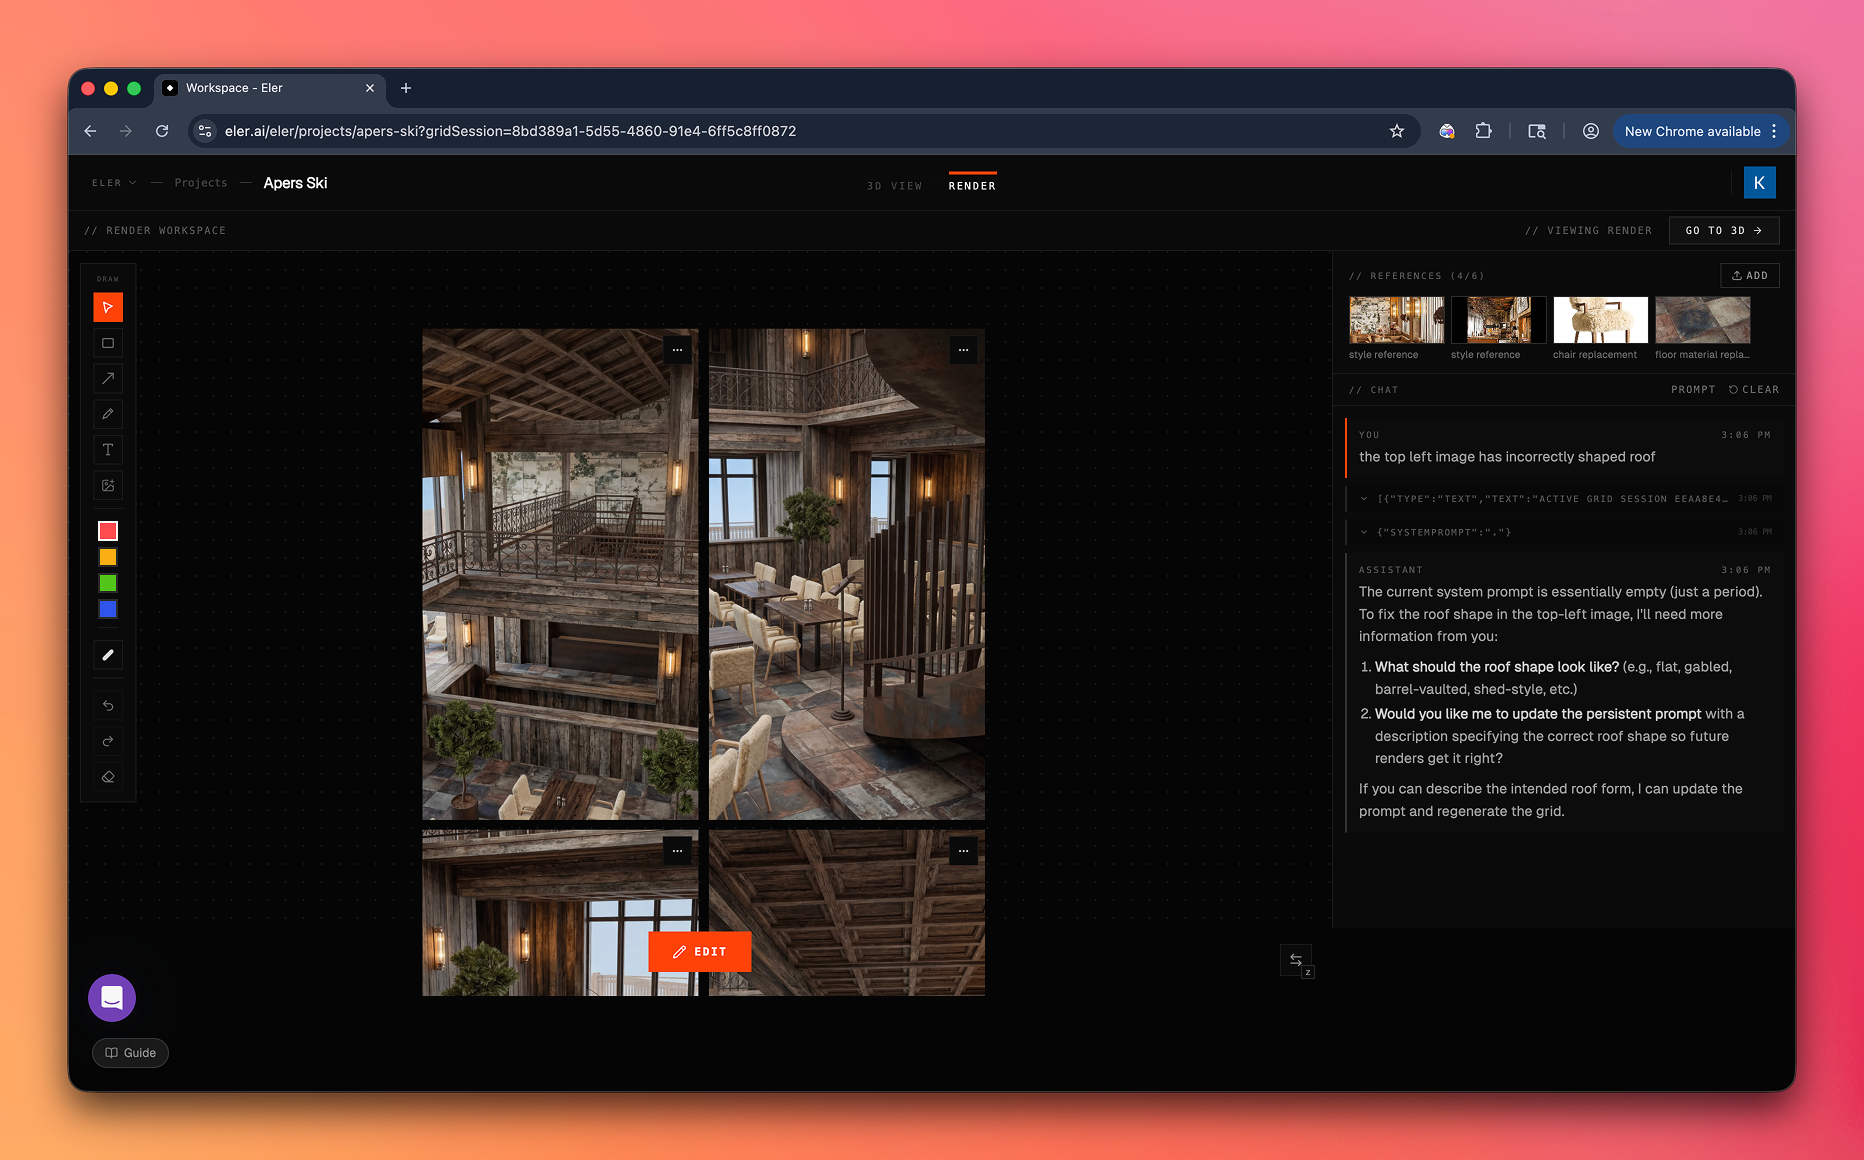Open options menu on top-left render
The height and width of the screenshot is (1160, 1864).
tap(677, 350)
